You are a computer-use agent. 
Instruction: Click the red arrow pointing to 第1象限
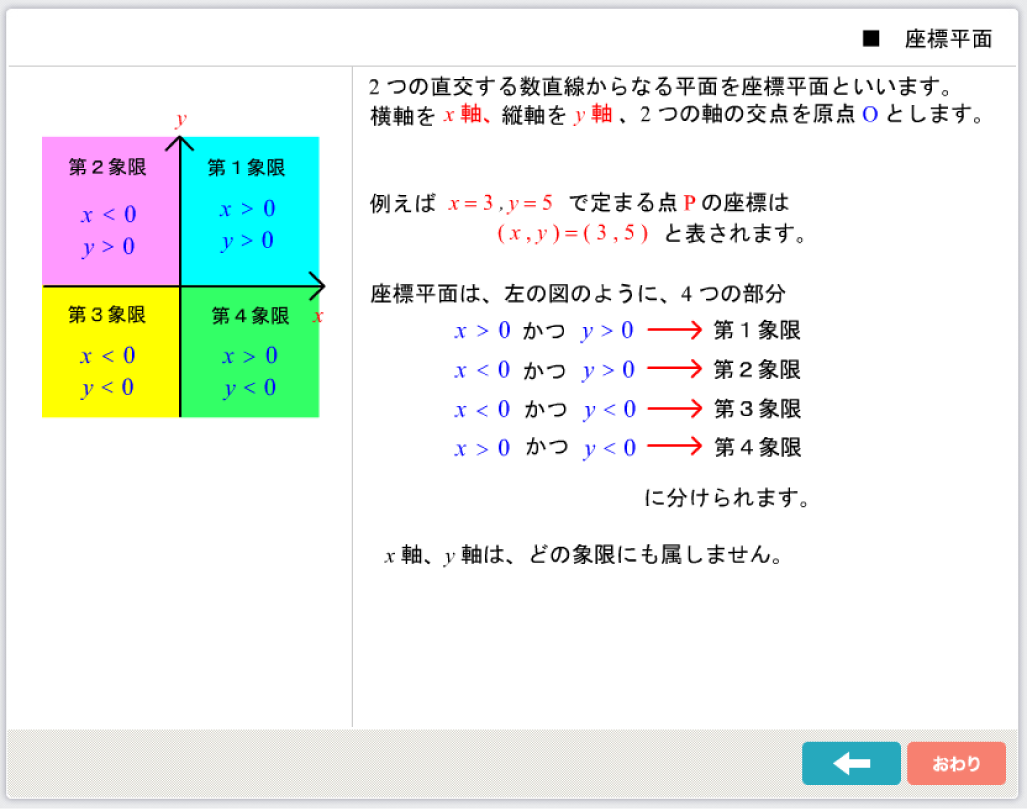point(675,331)
